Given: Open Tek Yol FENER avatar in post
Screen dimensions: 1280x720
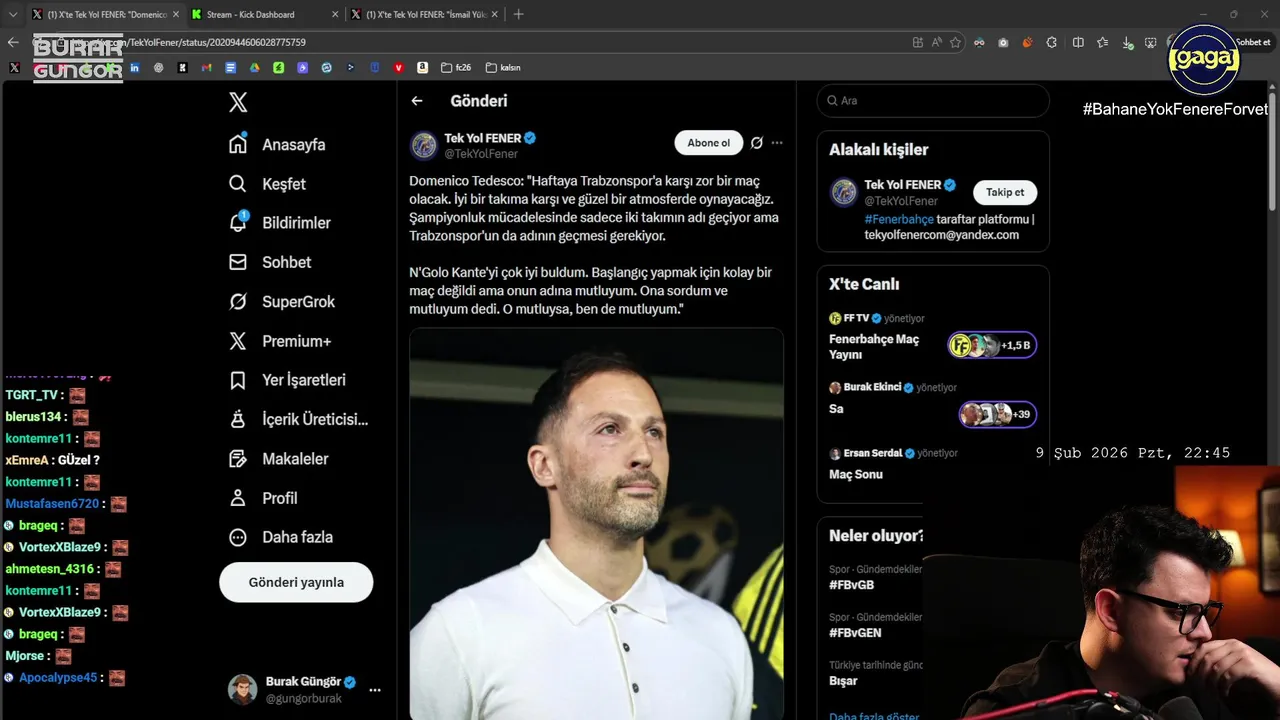Looking at the screenshot, I should point(424,146).
